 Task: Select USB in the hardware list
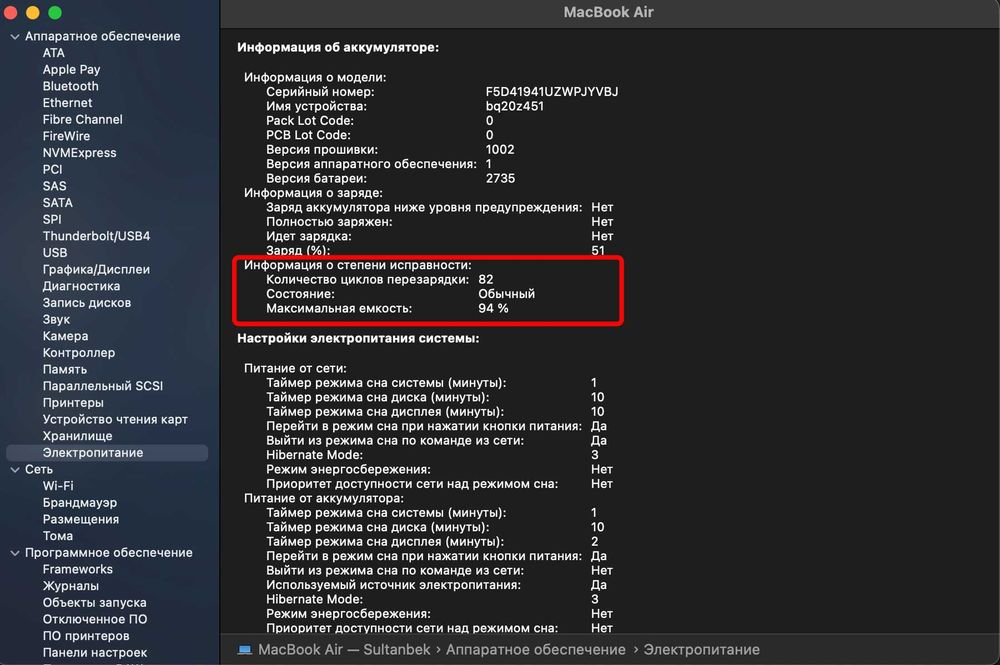[x=55, y=252]
